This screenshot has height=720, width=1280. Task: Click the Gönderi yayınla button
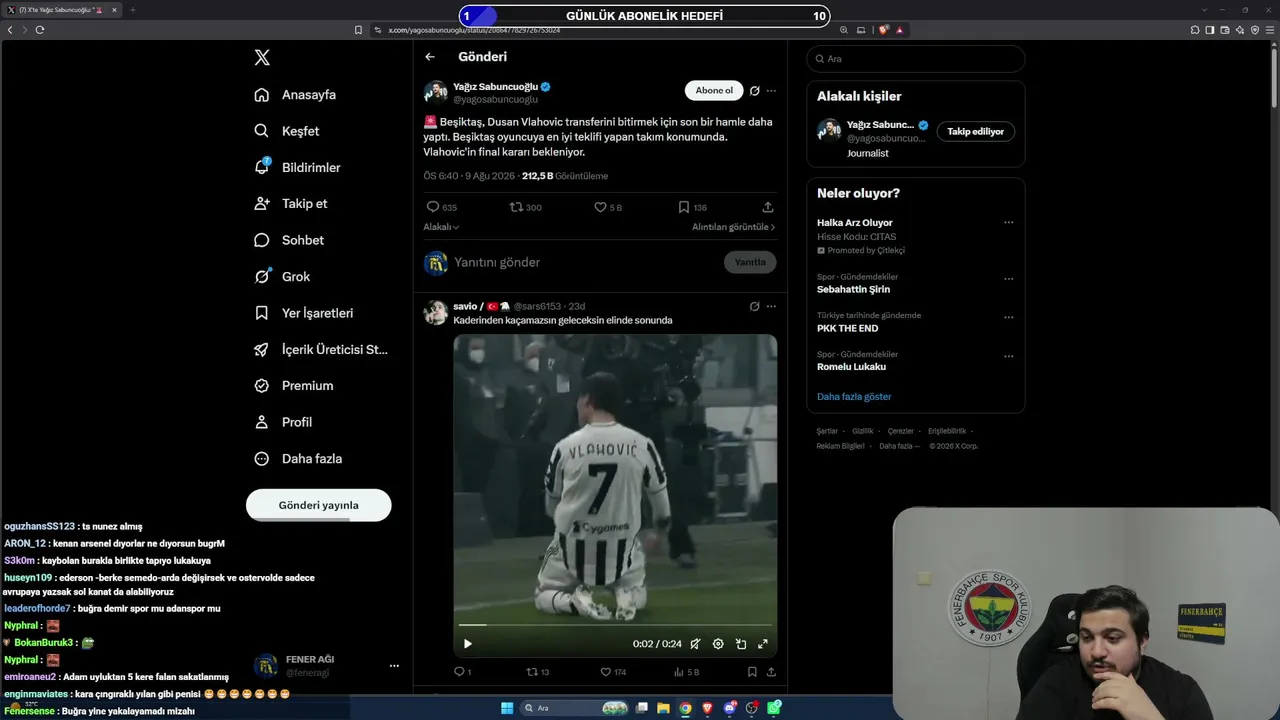point(319,505)
